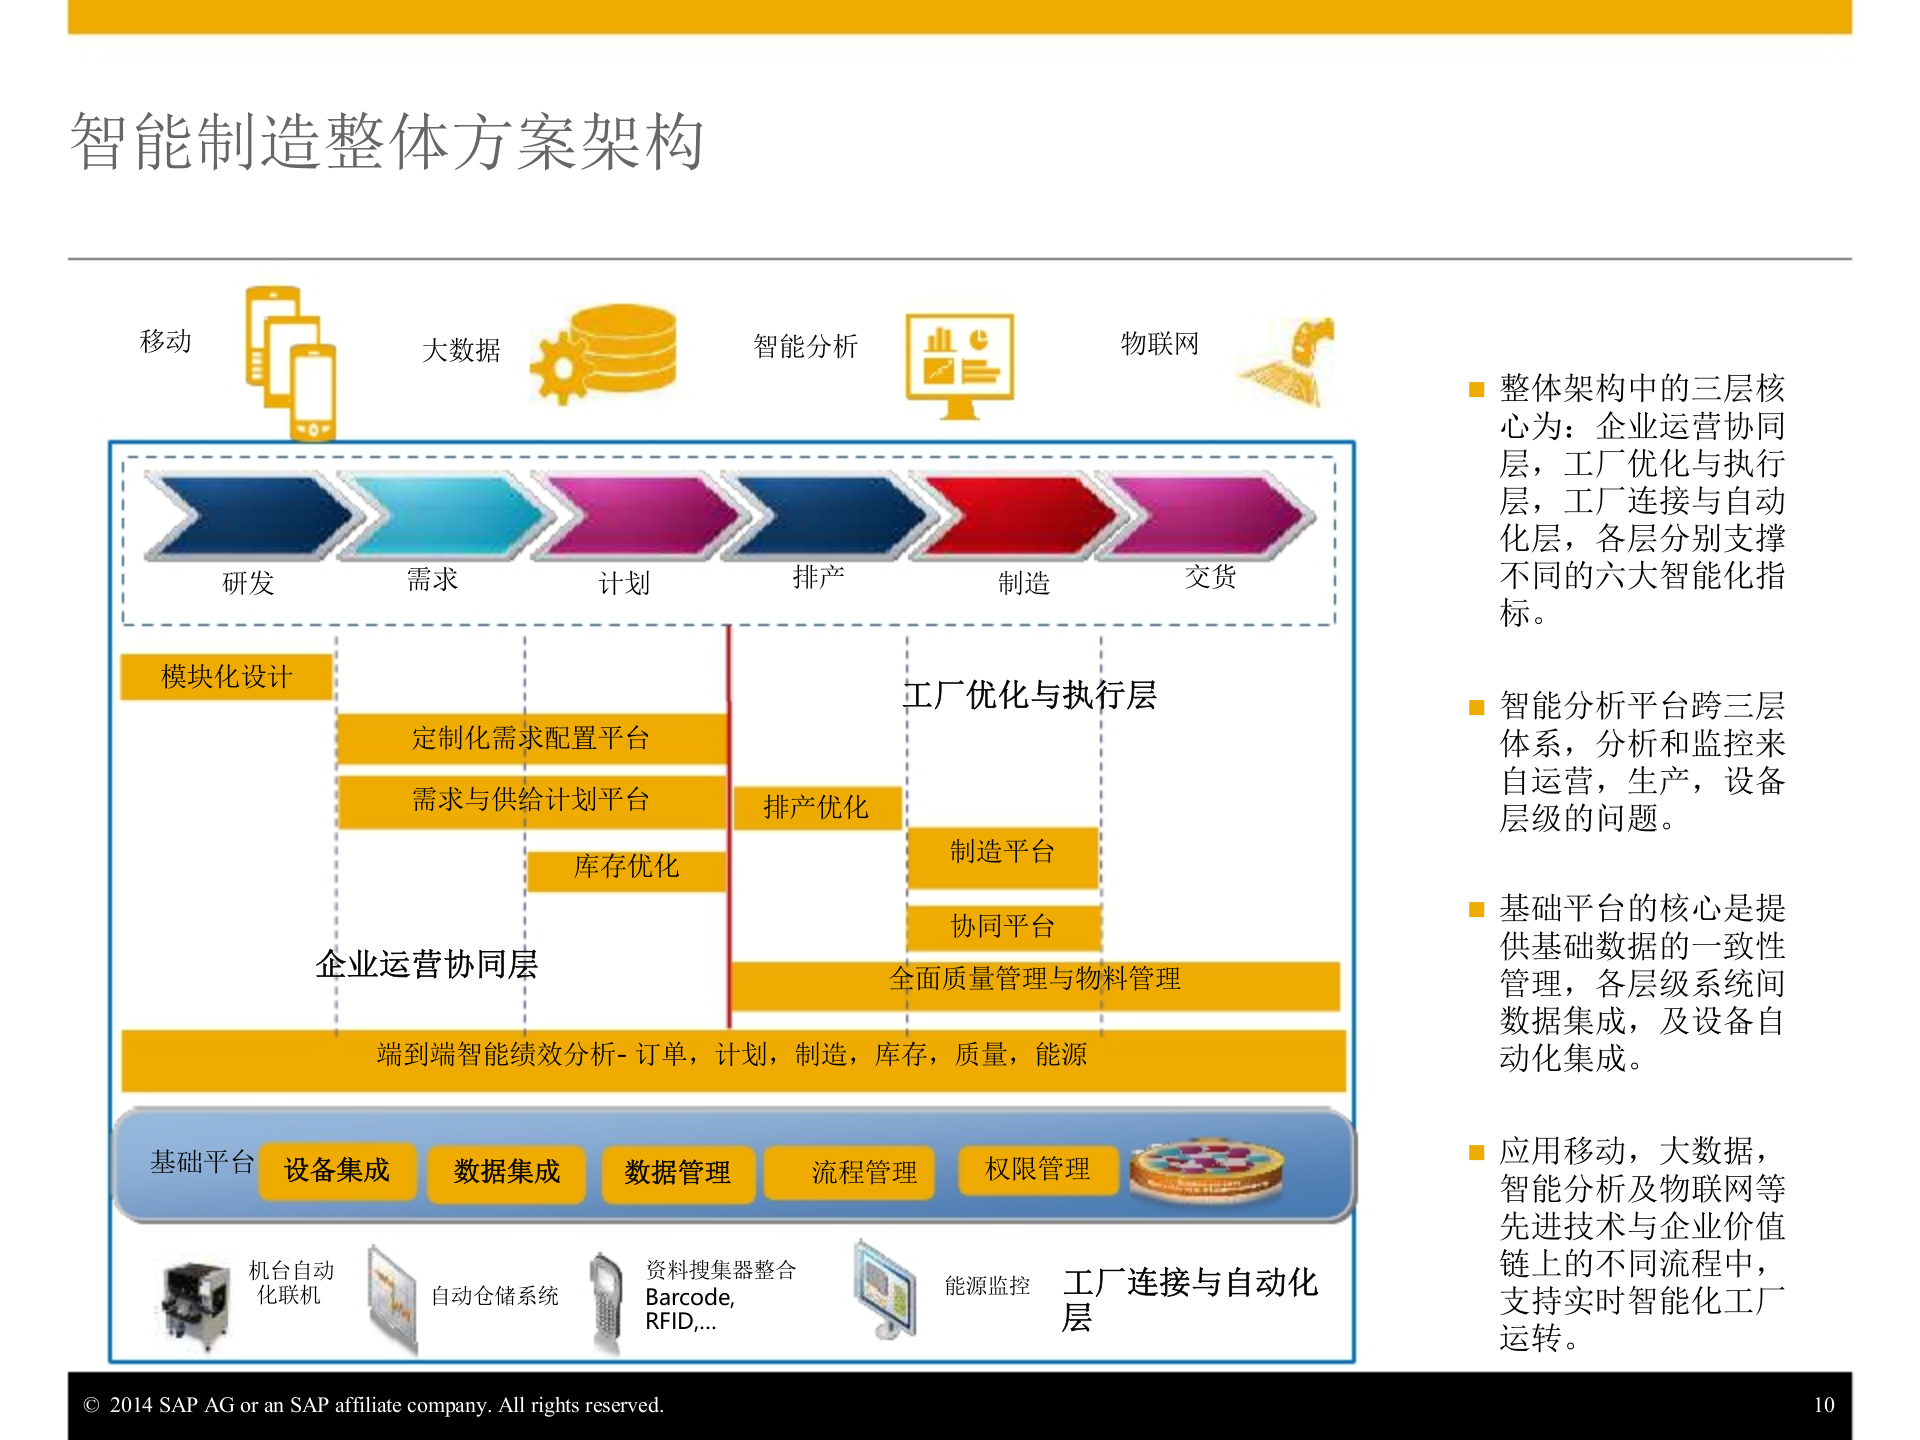Toggle the bullet beside 整体架构中的三层核心 text
1920x1440 pixels.
click(1475, 389)
